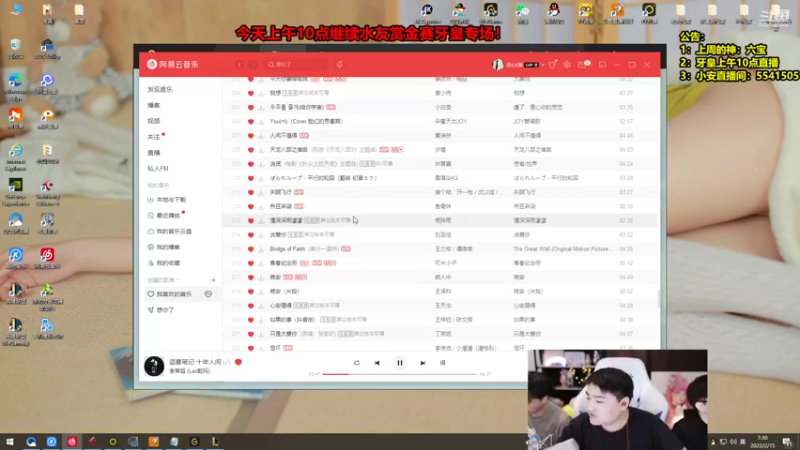This screenshot has width=800, height=450.
Task: Open 发现音乐 in the sidebar
Action: (160, 89)
